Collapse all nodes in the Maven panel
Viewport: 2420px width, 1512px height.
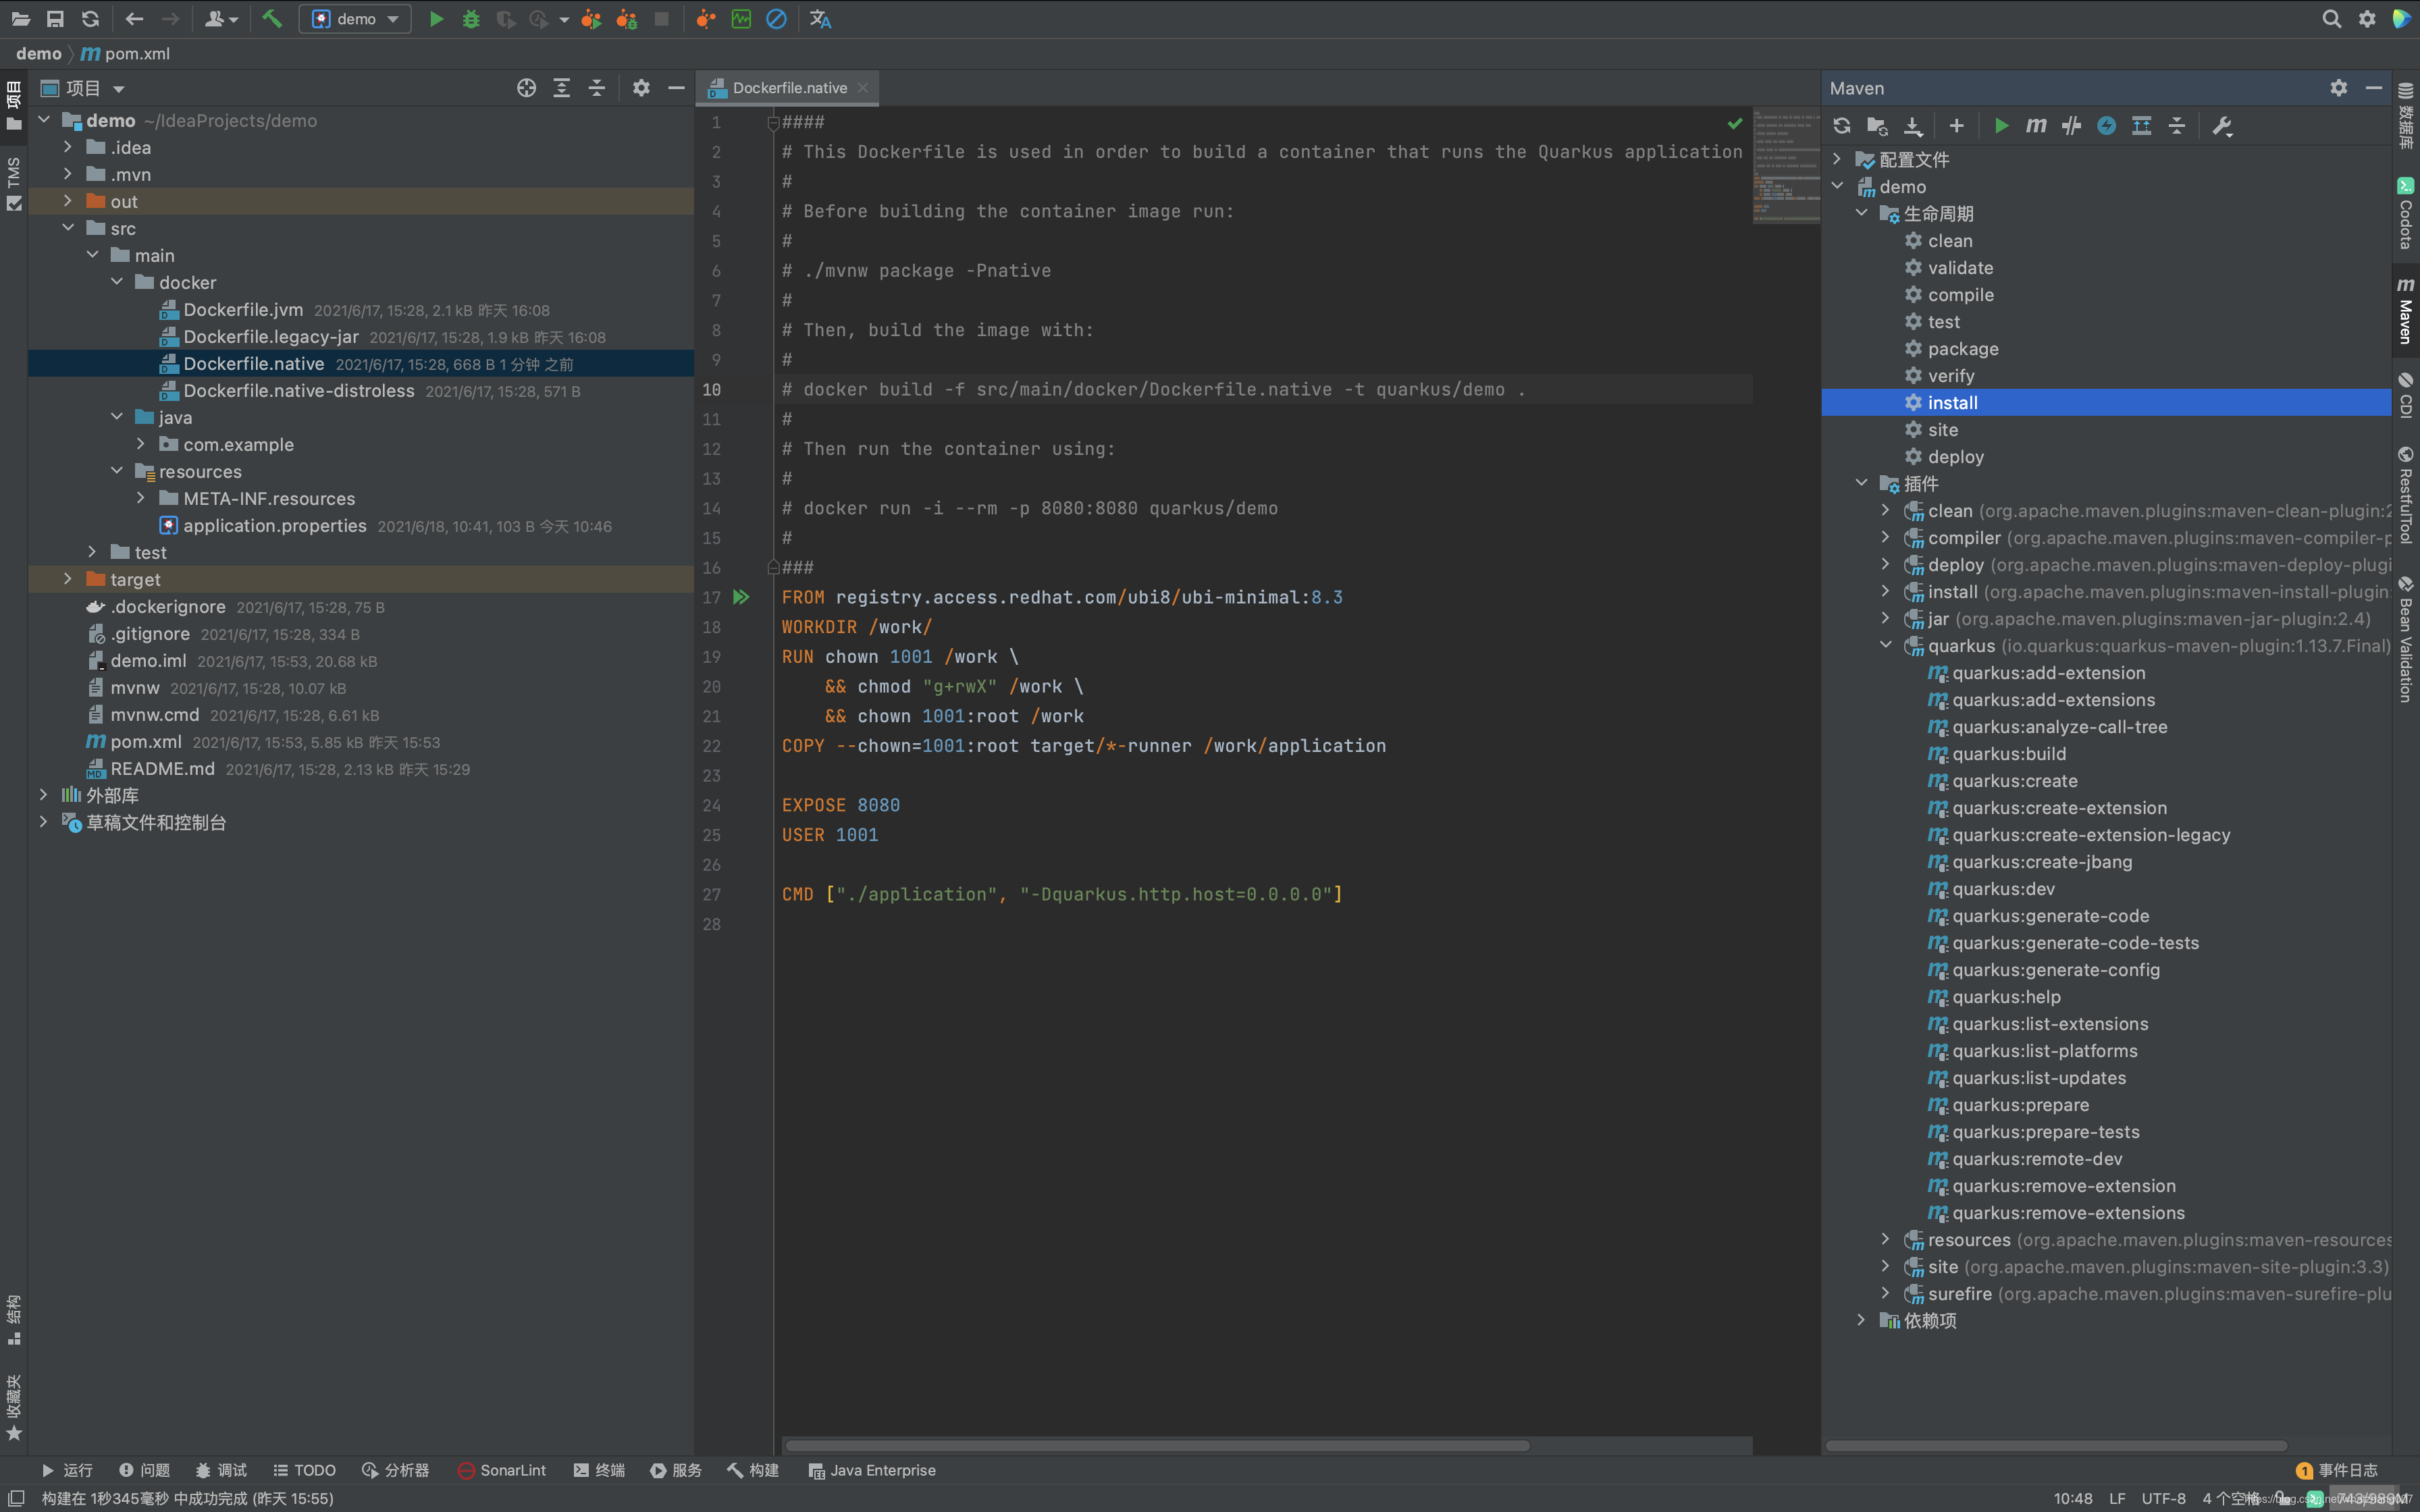(2177, 125)
